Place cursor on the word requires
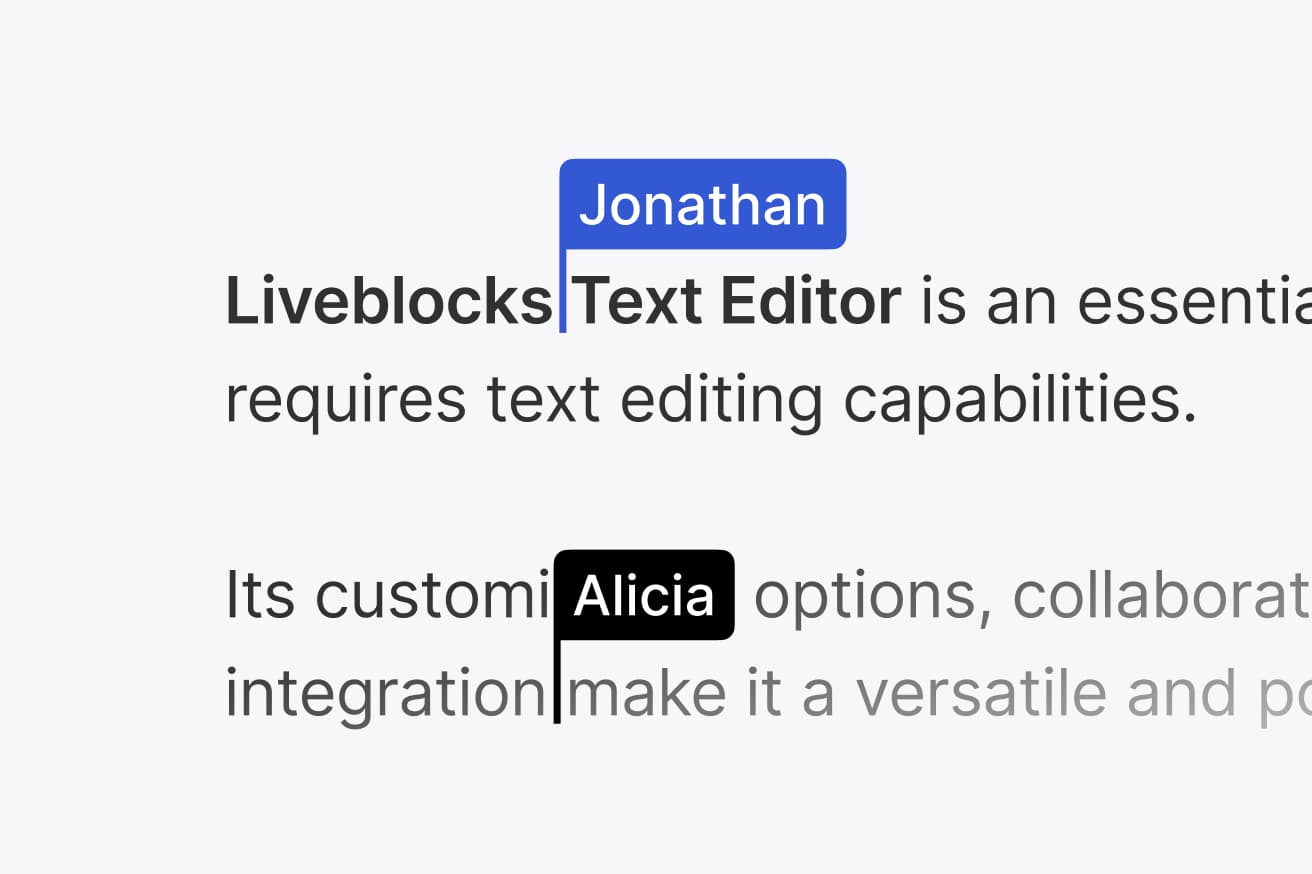Image resolution: width=1312 pixels, height=874 pixels. click(x=345, y=400)
